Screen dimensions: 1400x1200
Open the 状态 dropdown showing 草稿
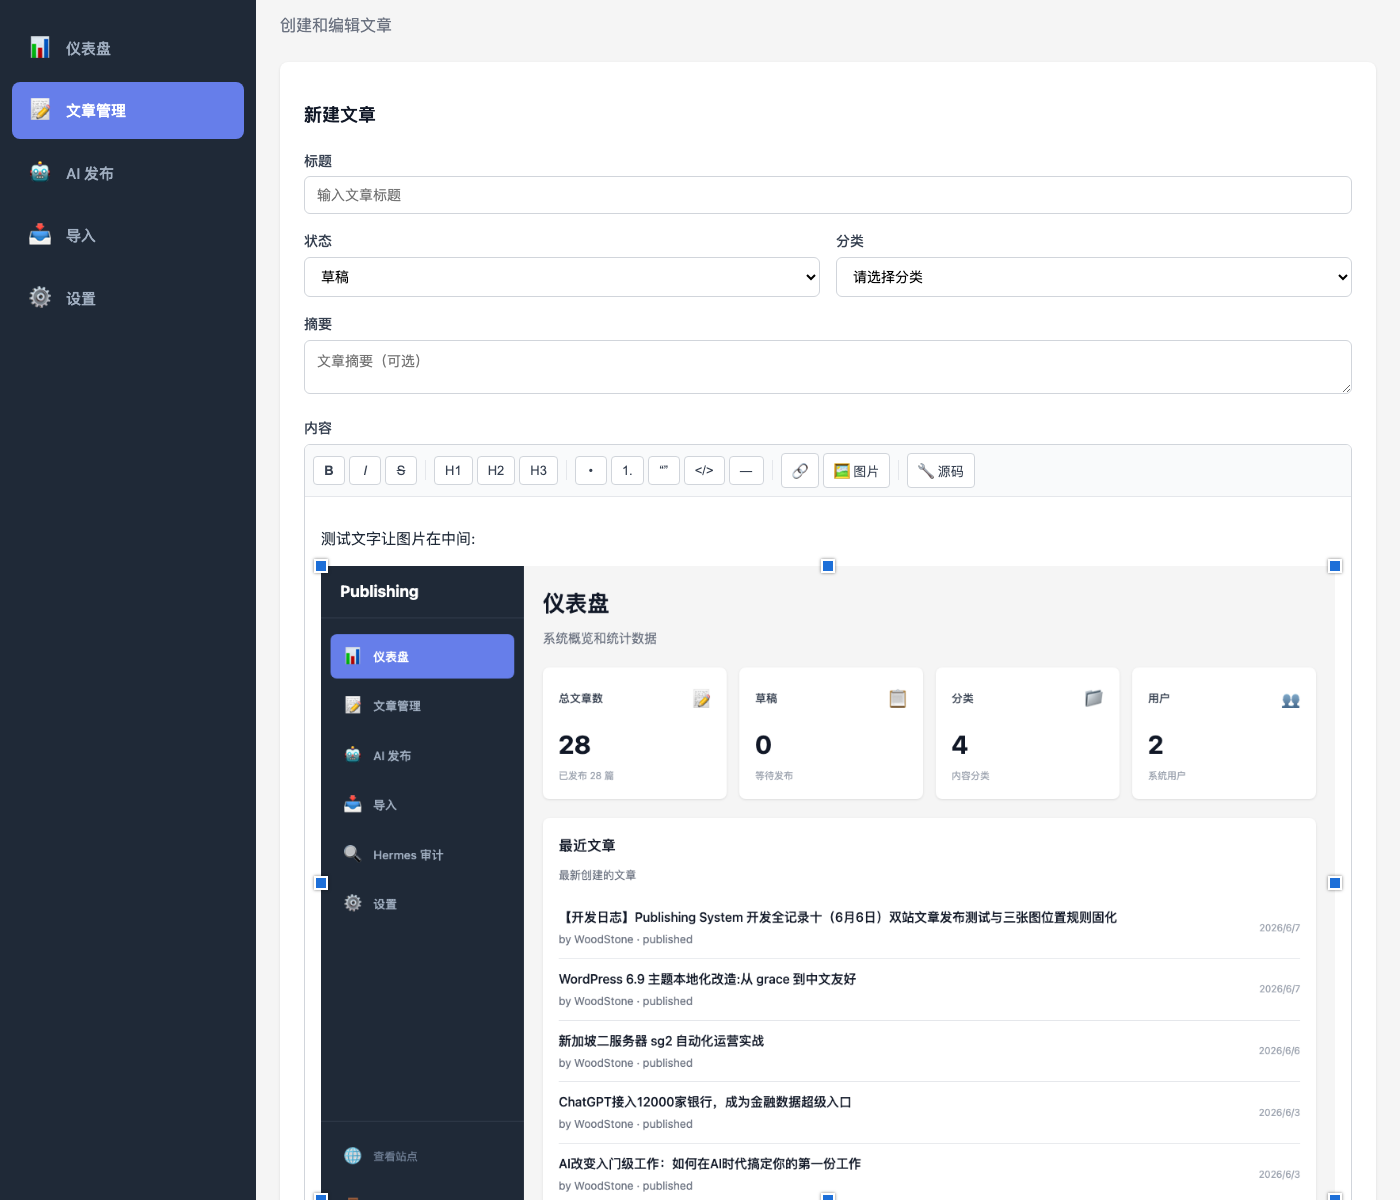coord(562,277)
